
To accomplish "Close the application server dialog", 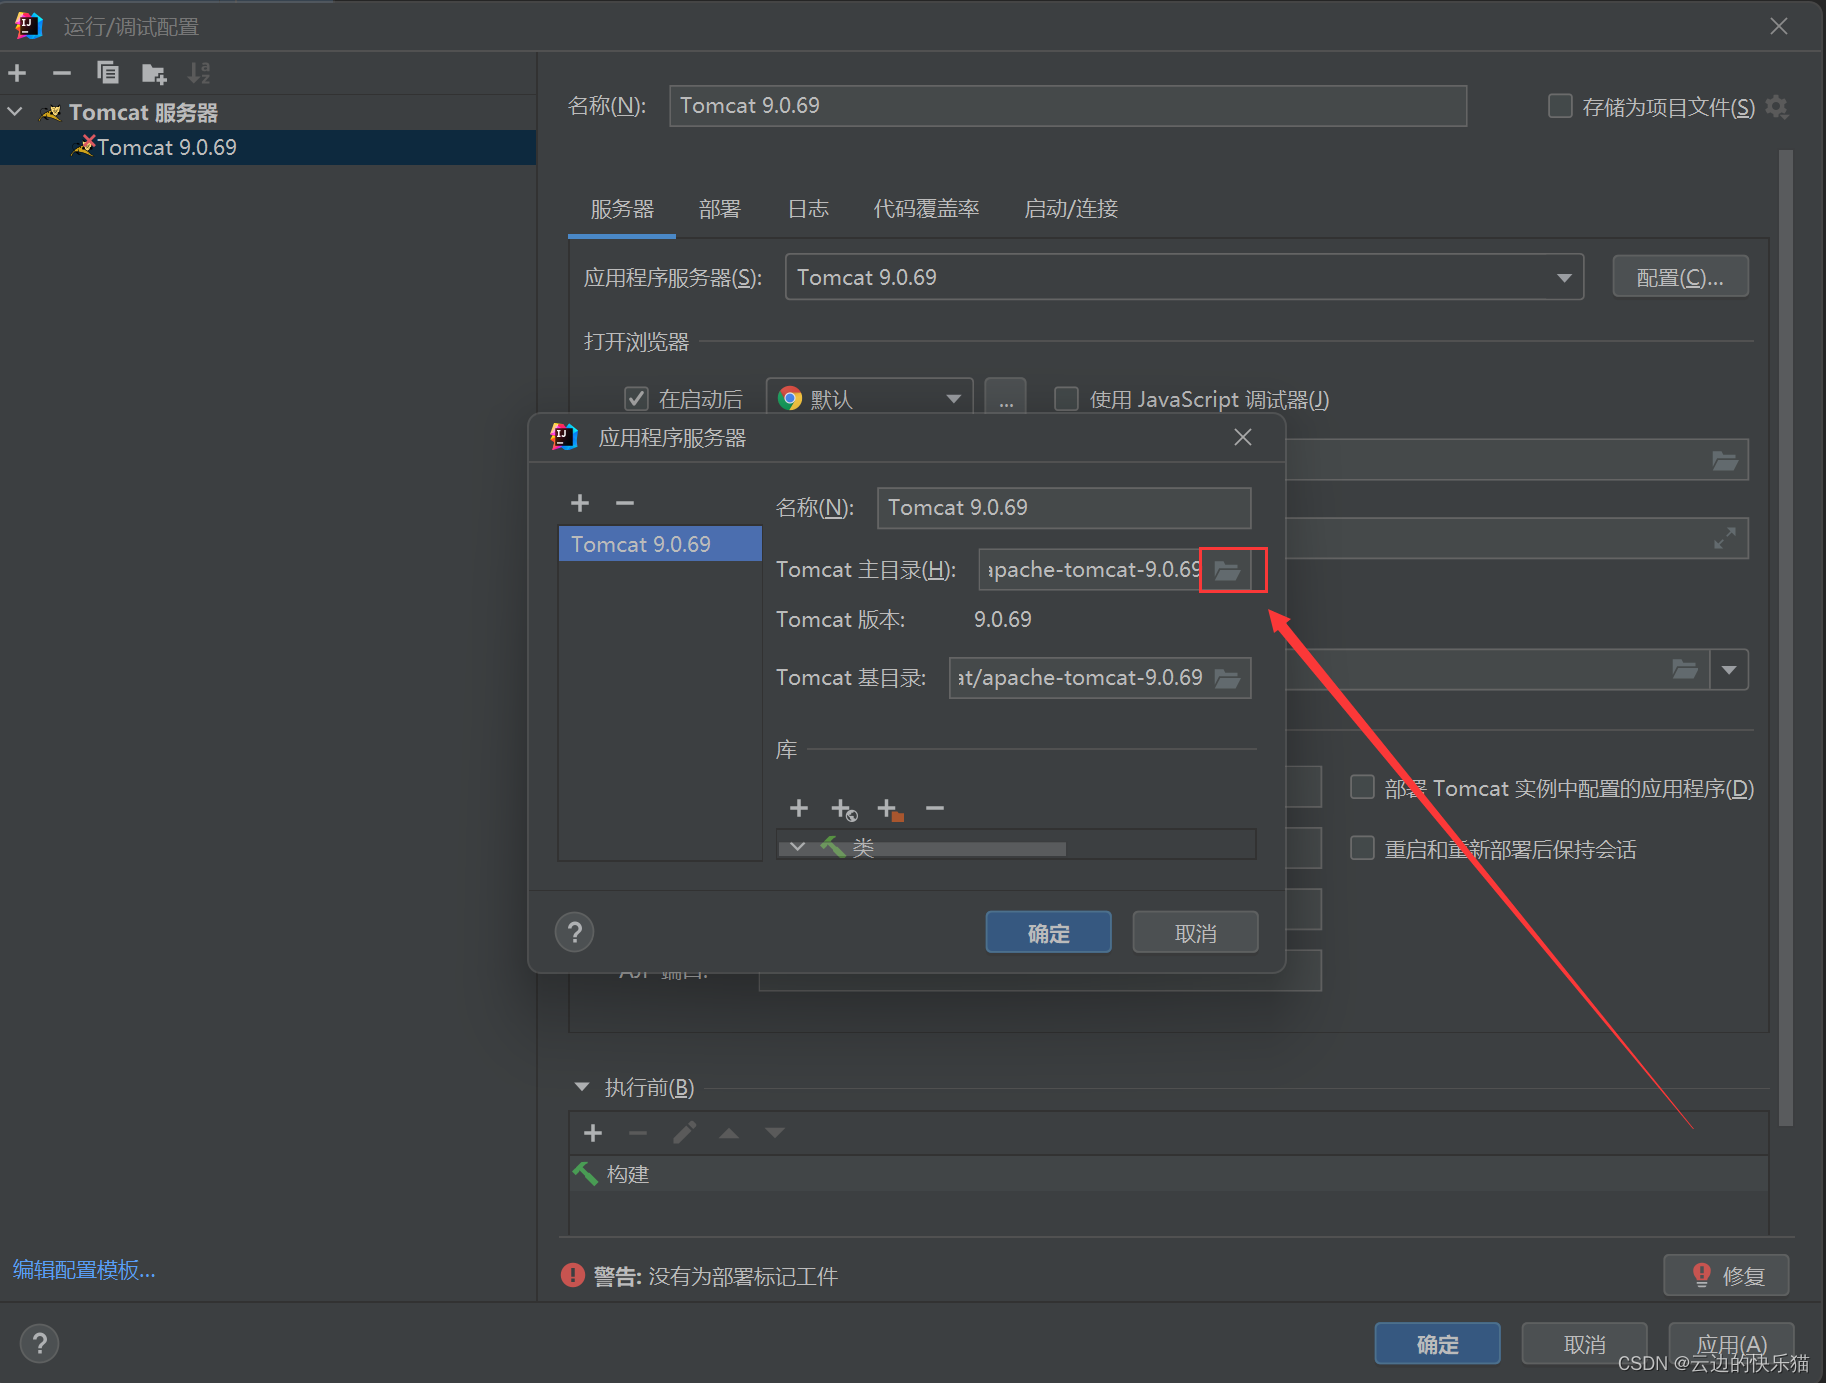I will pos(1243,437).
